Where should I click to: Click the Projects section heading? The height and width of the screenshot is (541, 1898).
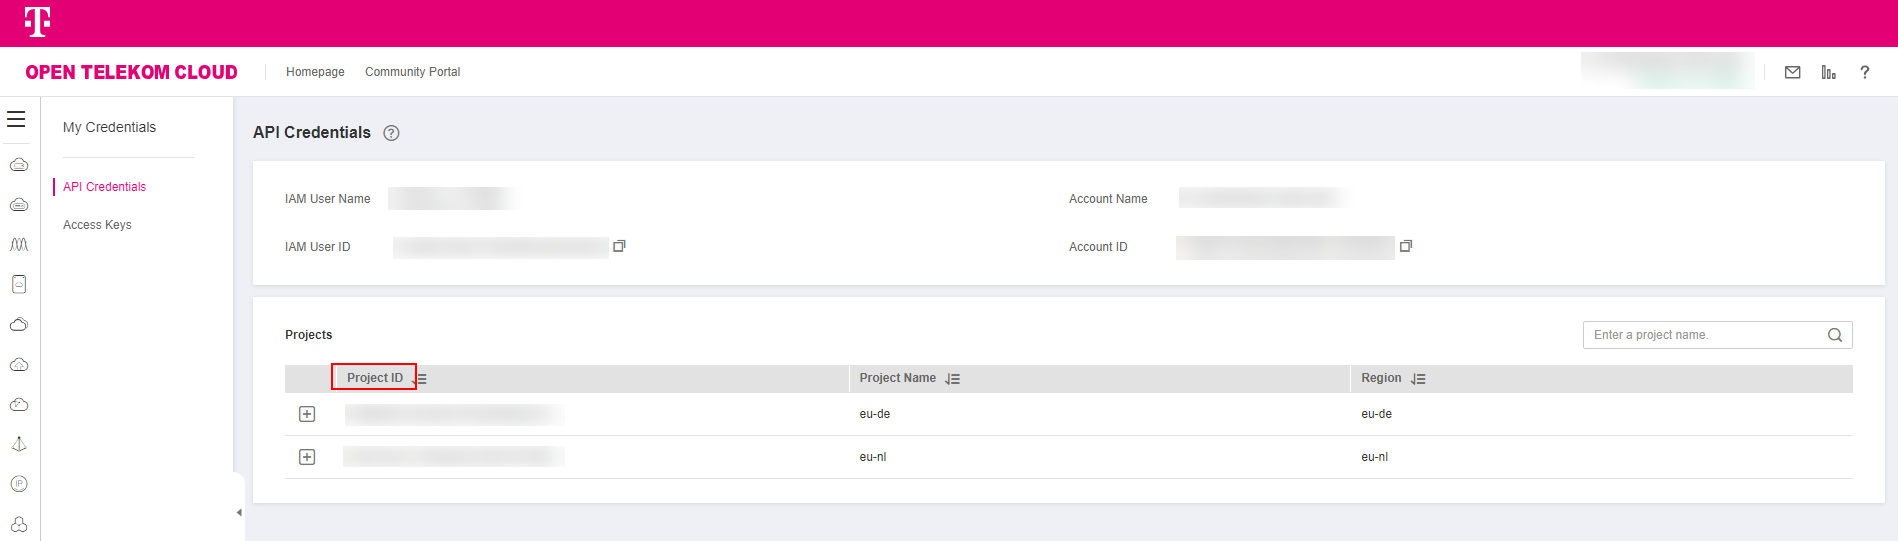pos(308,335)
